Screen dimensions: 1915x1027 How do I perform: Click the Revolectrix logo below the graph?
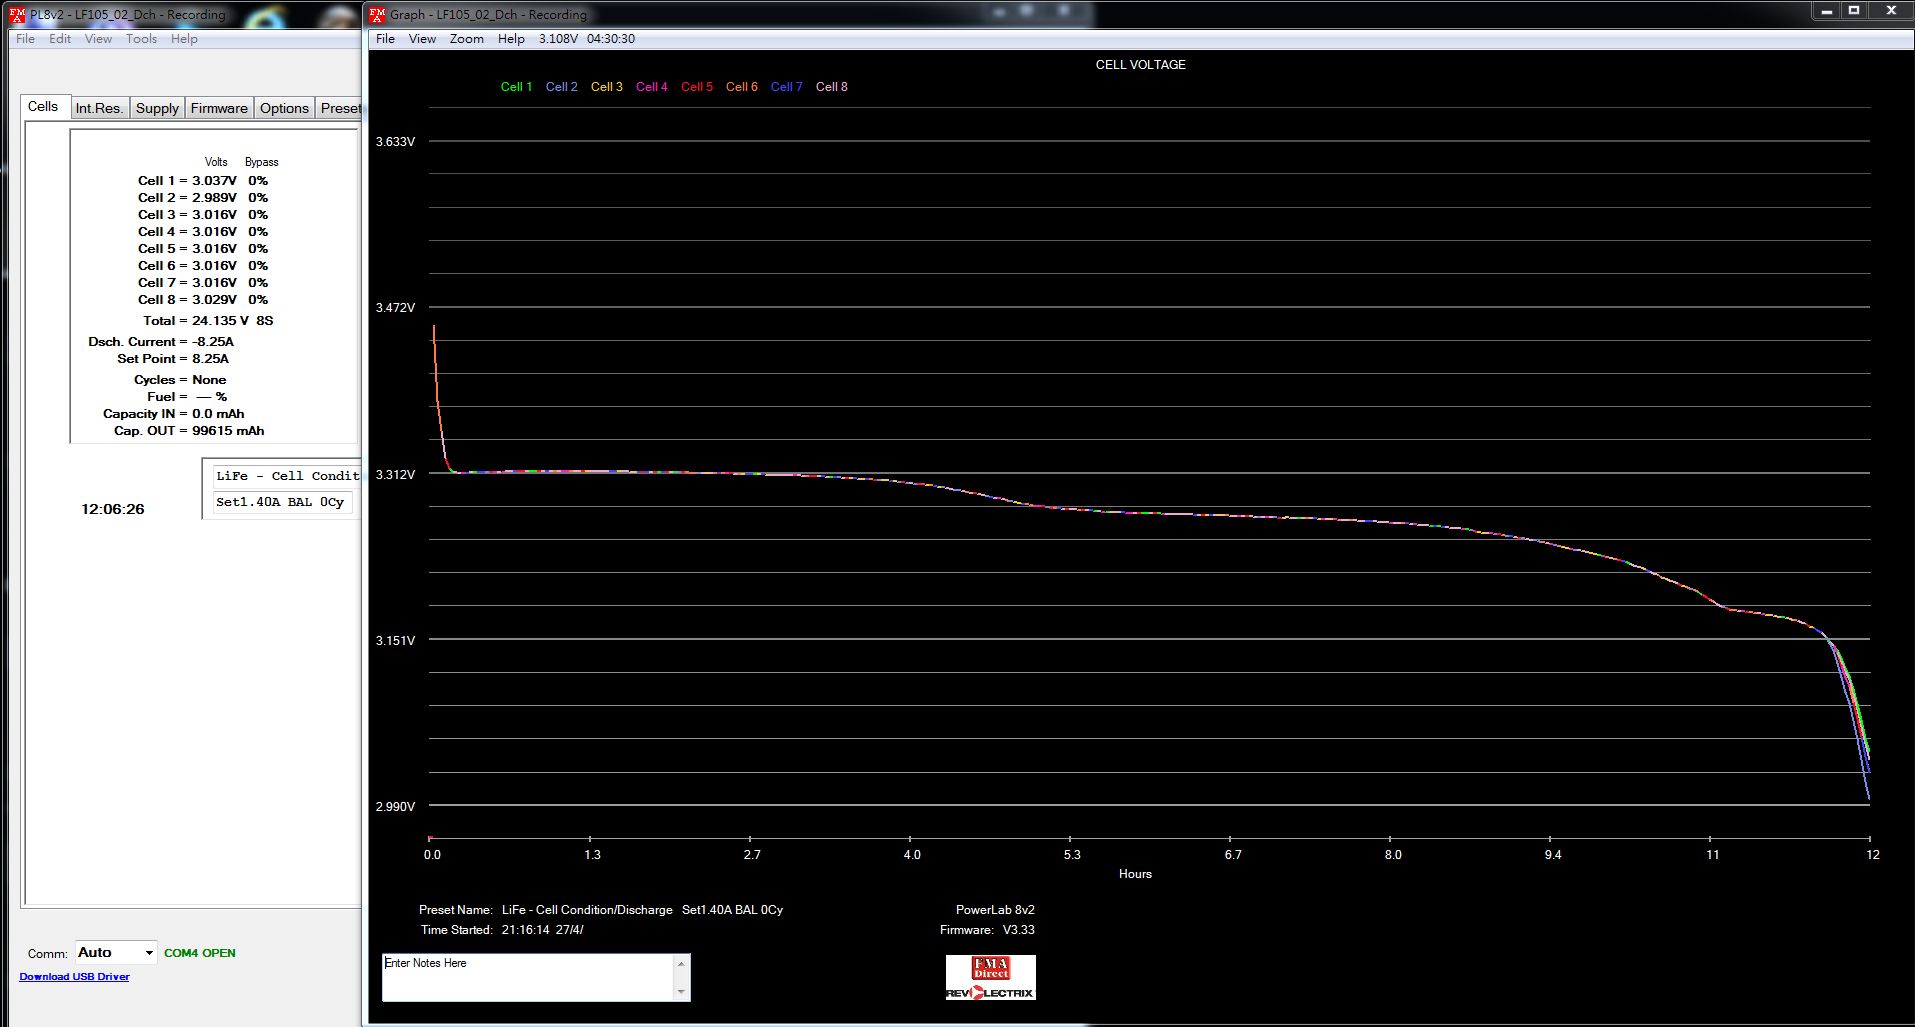tap(990, 992)
